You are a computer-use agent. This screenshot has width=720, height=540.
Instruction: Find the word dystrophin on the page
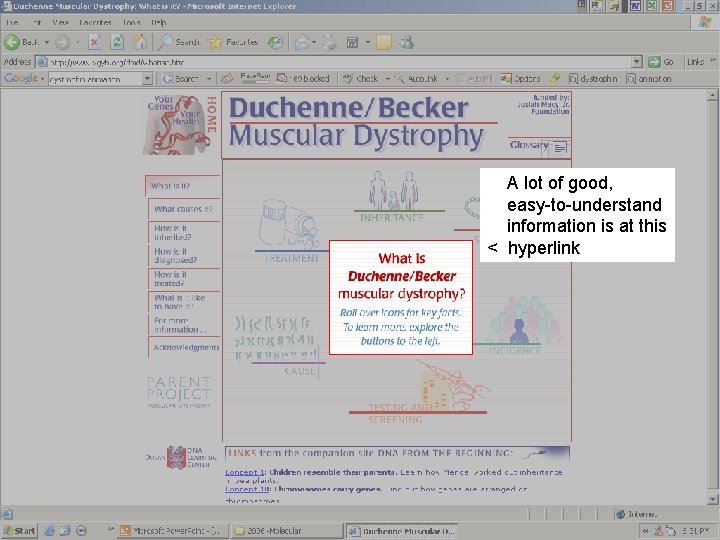pos(593,79)
